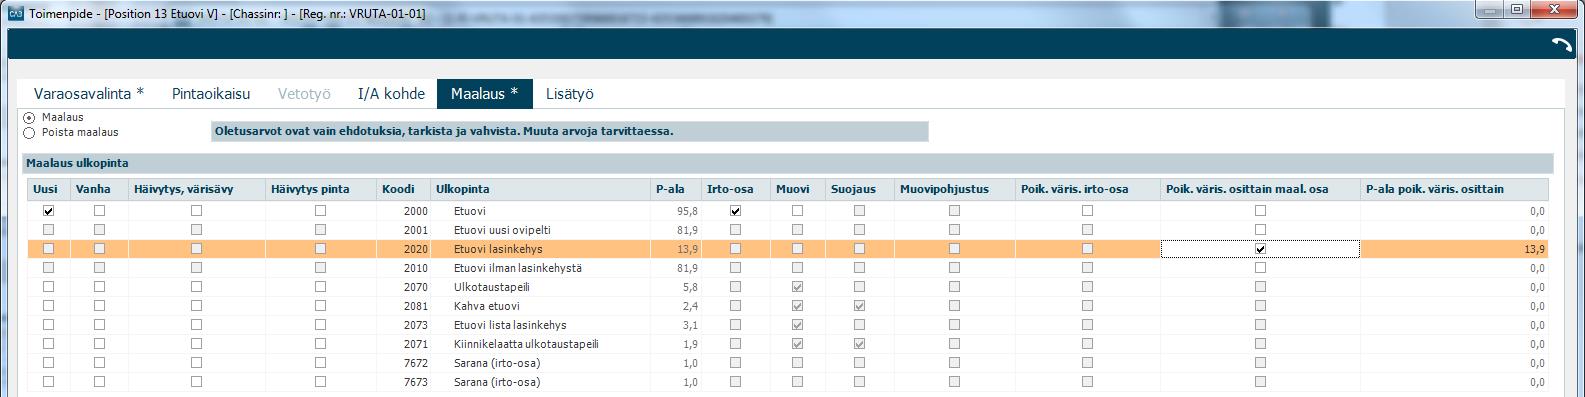Check Uusi for Sarana code 7672
Image resolution: width=1585 pixels, height=397 pixels.
point(49,363)
